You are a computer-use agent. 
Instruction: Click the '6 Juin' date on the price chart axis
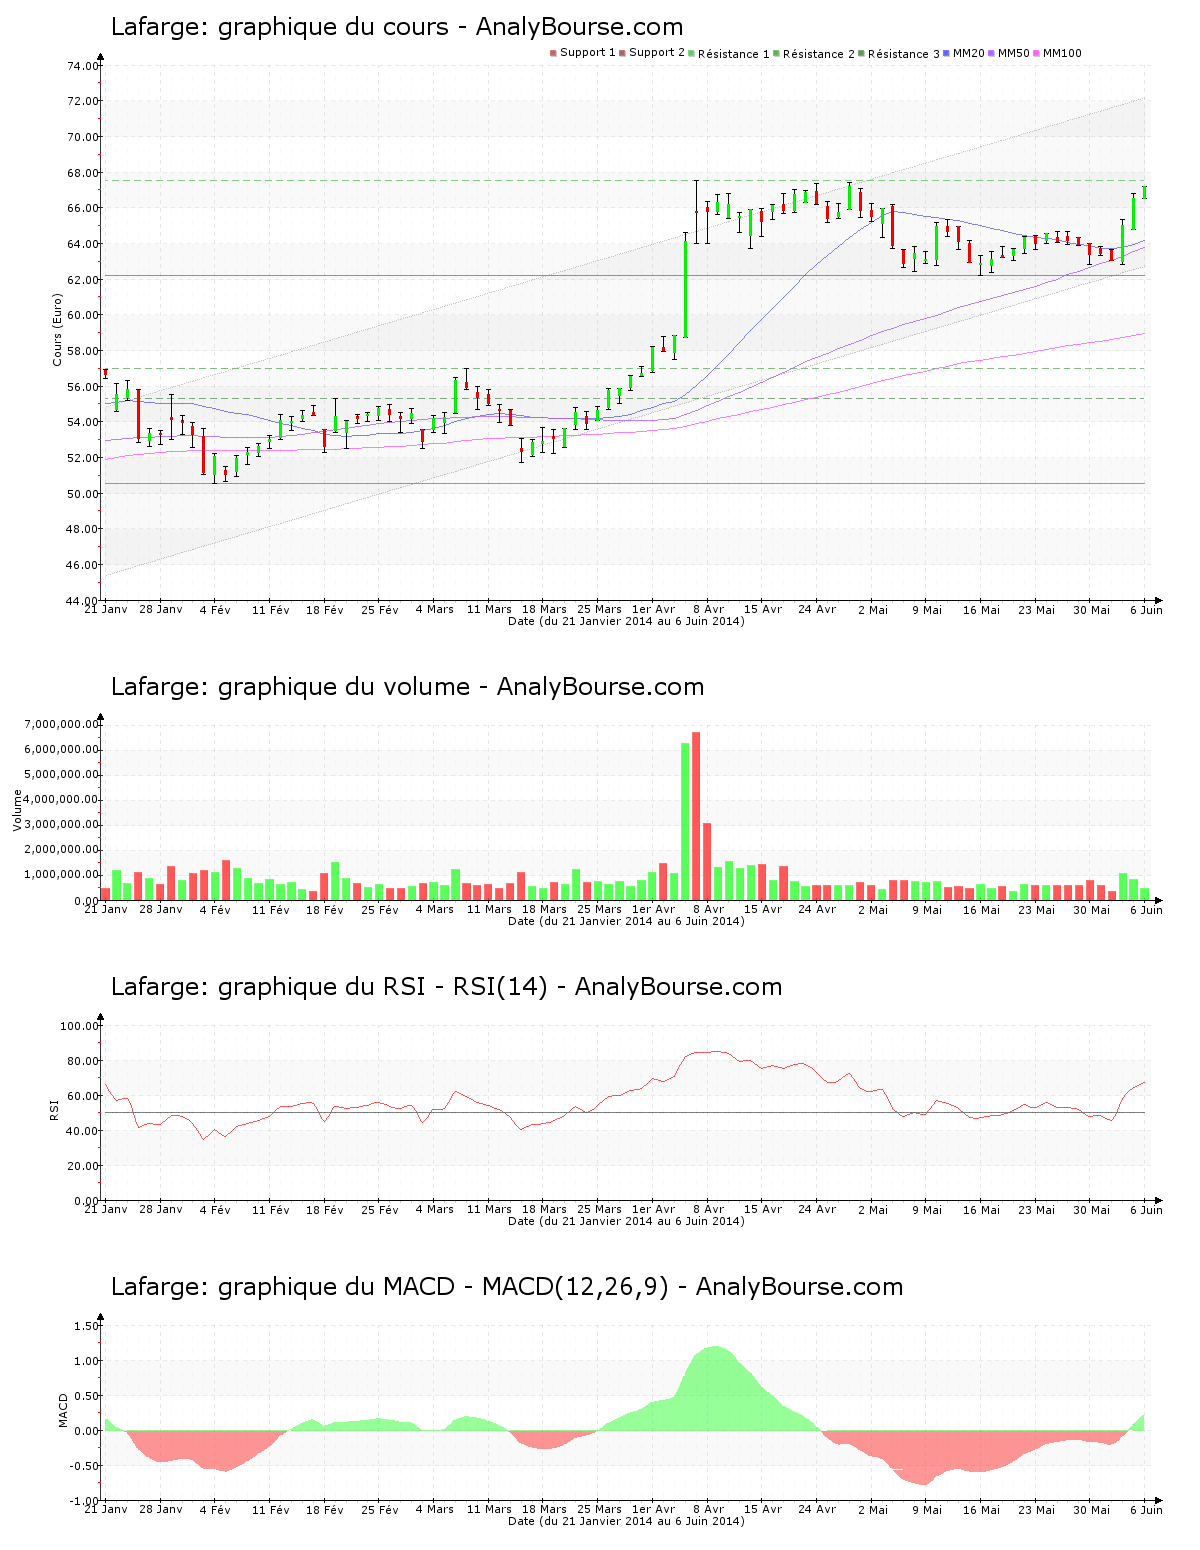coord(1146,609)
